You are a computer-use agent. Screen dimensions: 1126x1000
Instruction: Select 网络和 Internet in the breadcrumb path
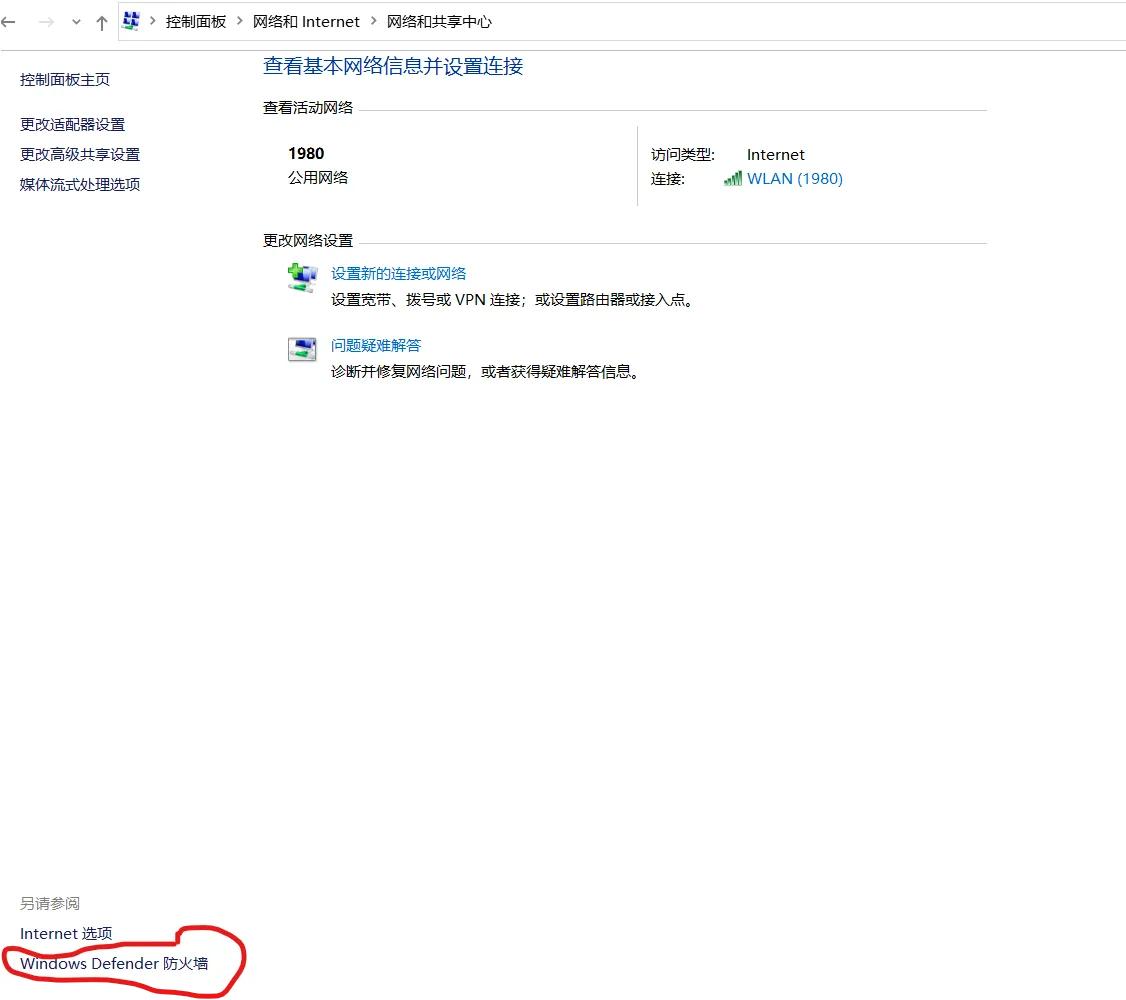pos(306,21)
